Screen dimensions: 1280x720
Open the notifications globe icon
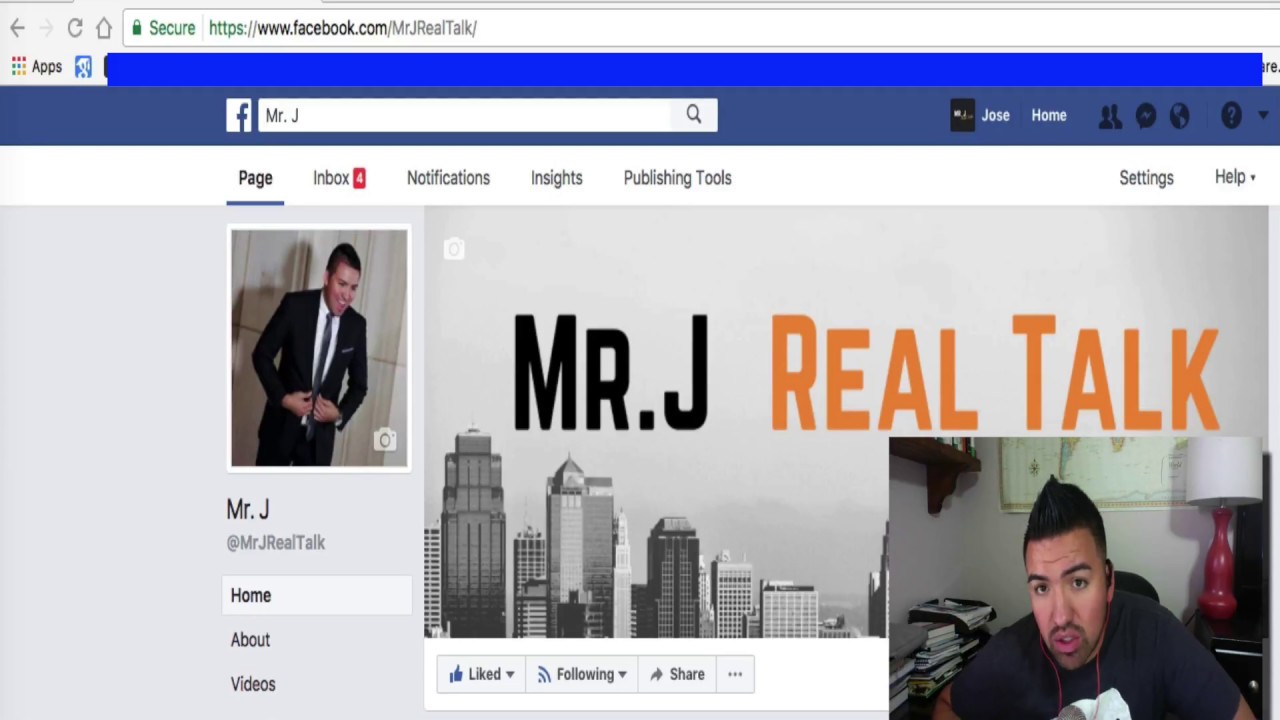pos(1180,116)
